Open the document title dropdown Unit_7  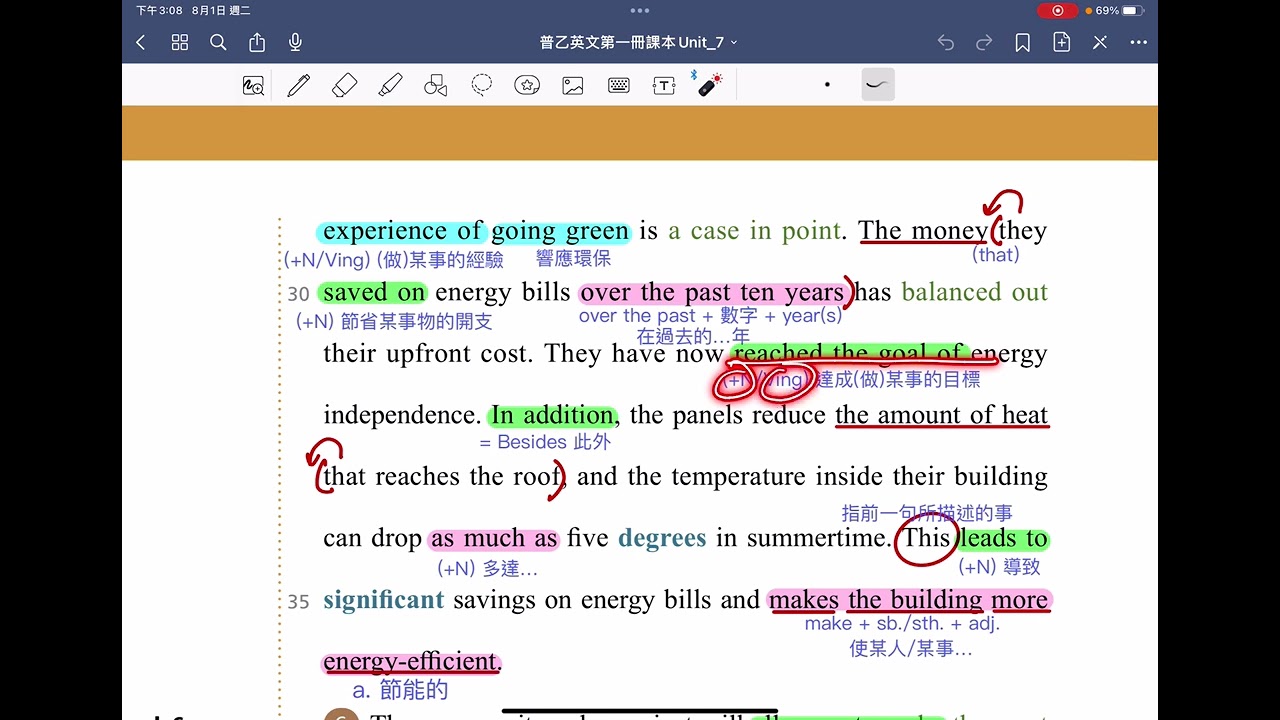639,42
